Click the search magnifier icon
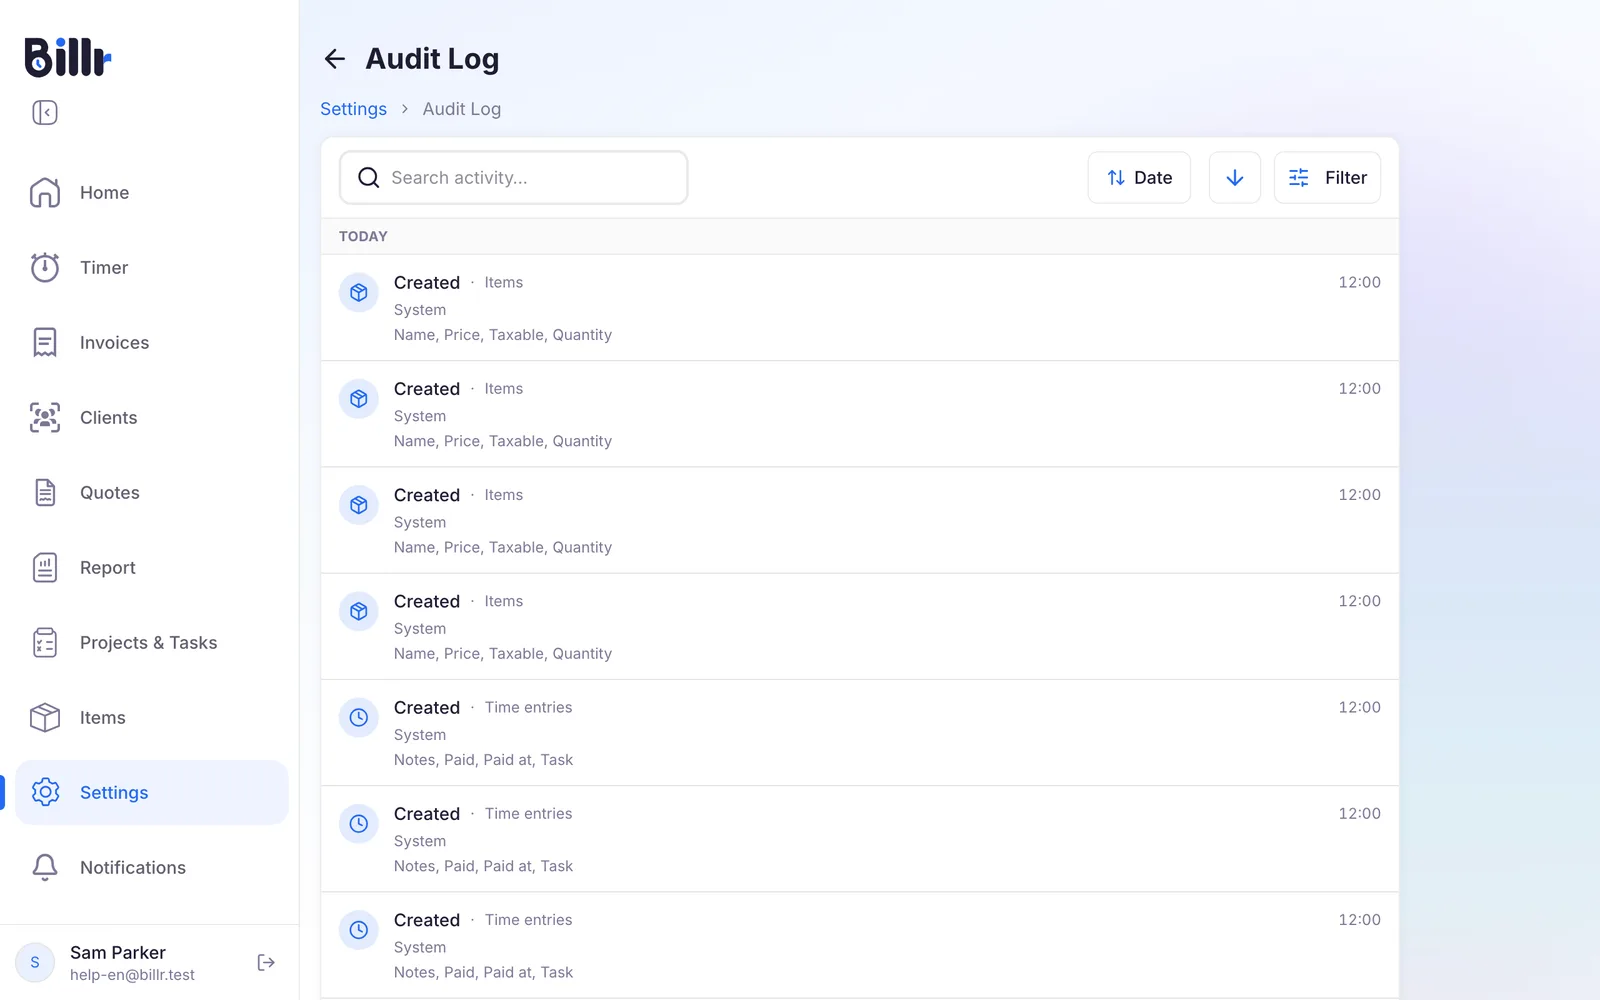Image resolution: width=1600 pixels, height=1000 pixels. tap(369, 178)
